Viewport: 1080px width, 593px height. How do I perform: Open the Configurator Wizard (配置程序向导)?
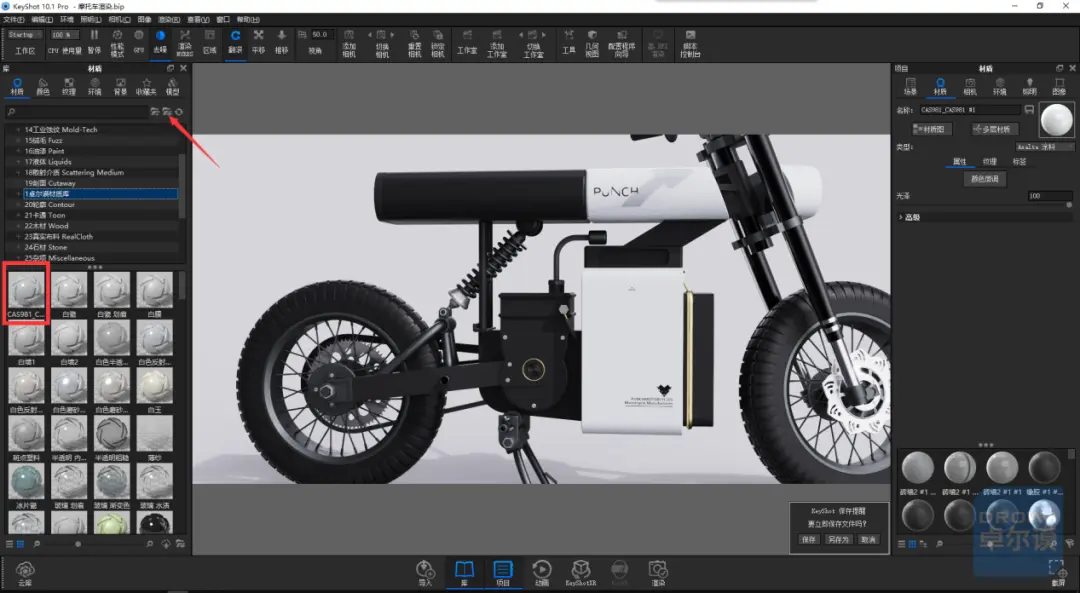(x=621, y=43)
